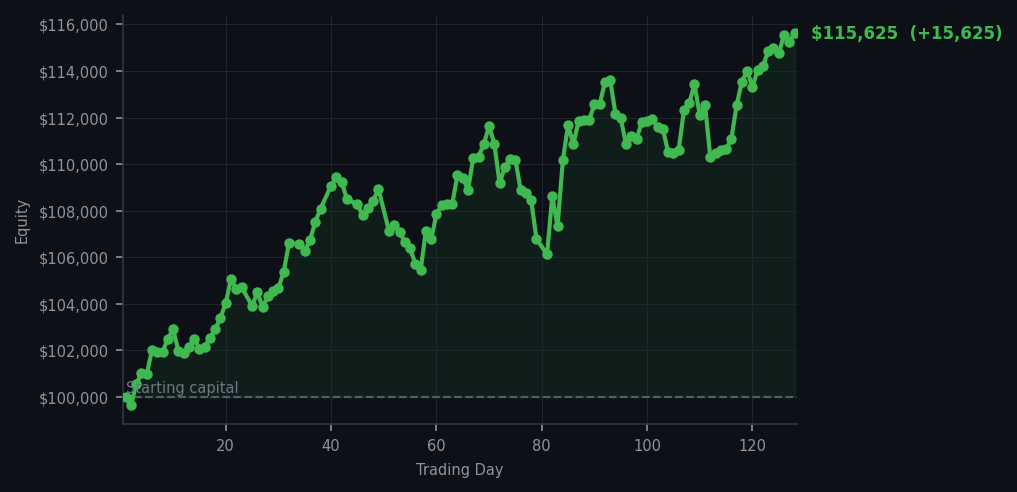Screen dimensions: 1017x492
Task: Click the $100,000 y-axis tick label
Action: [x=73, y=398]
